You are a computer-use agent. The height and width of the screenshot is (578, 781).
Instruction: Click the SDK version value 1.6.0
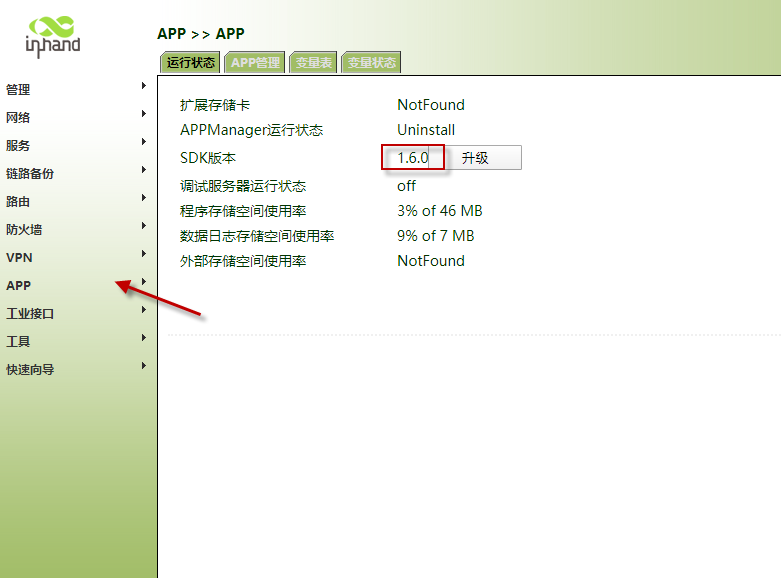coord(412,158)
